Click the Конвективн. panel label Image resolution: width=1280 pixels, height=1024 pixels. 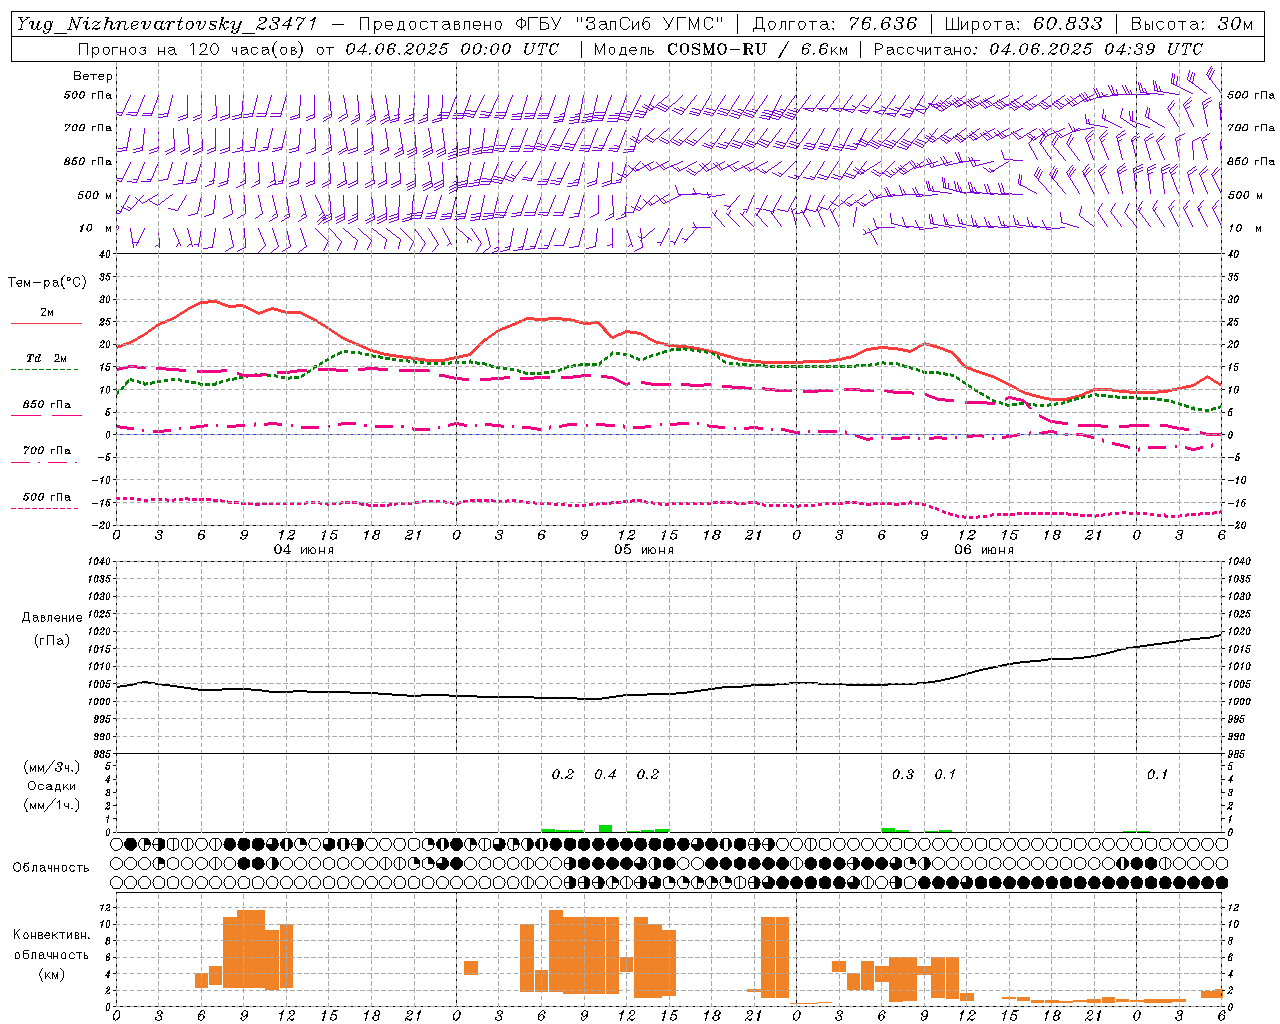52,935
